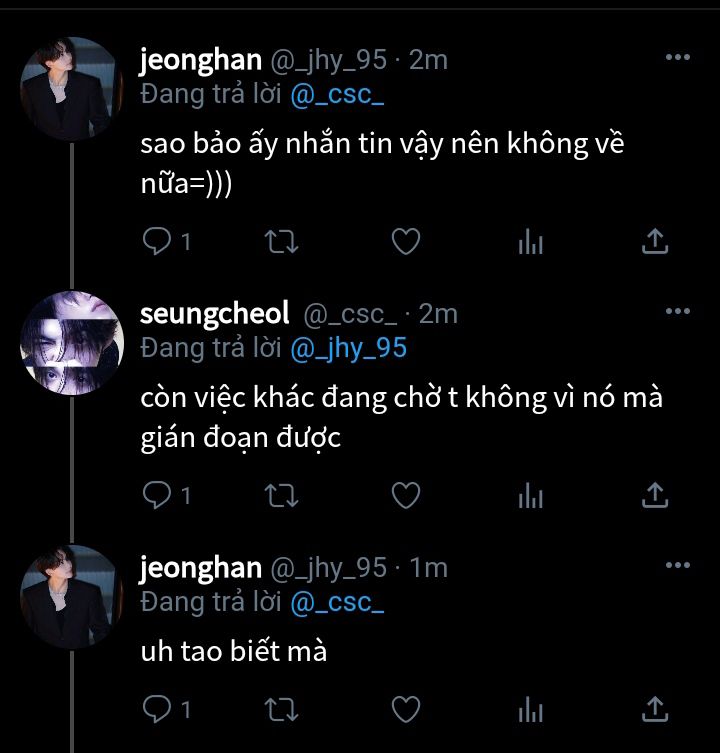Share seungcheol's tweet

tap(653, 494)
